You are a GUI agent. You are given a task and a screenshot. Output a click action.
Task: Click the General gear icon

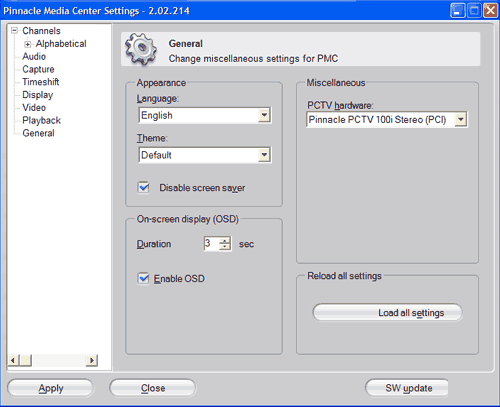[x=141, y=49]
